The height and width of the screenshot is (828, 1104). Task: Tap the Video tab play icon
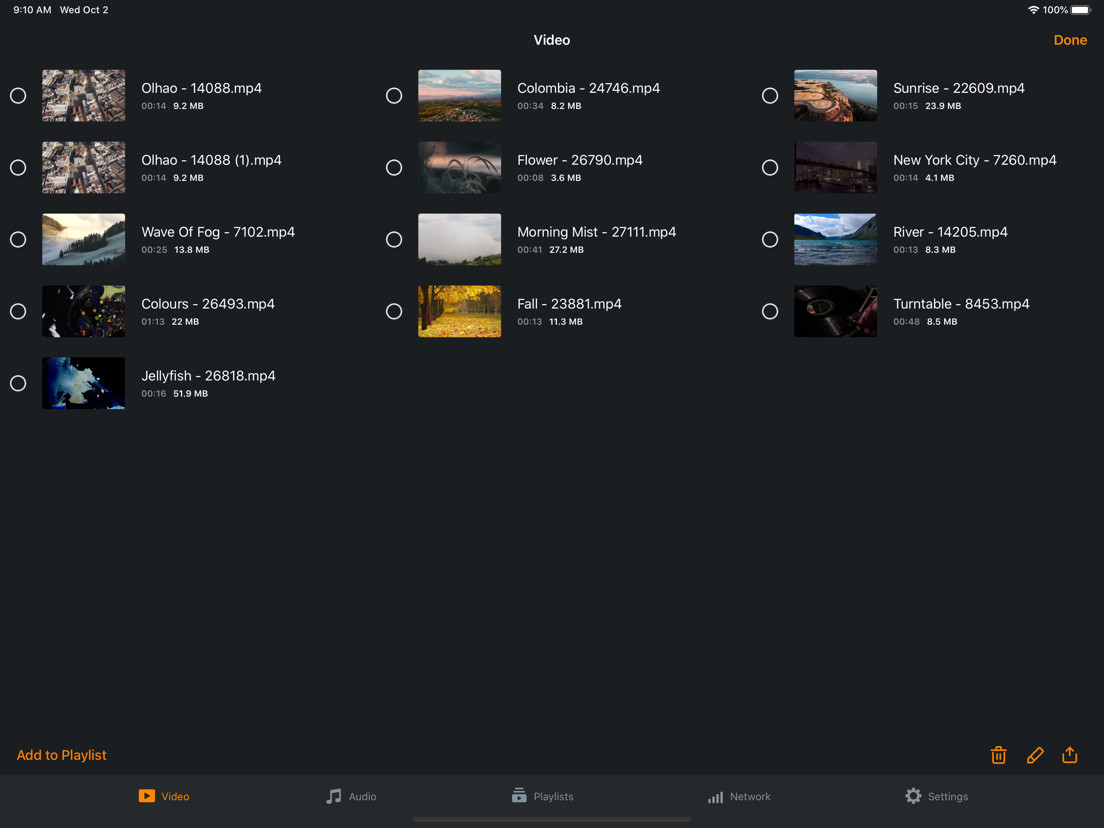click(146, 796)
